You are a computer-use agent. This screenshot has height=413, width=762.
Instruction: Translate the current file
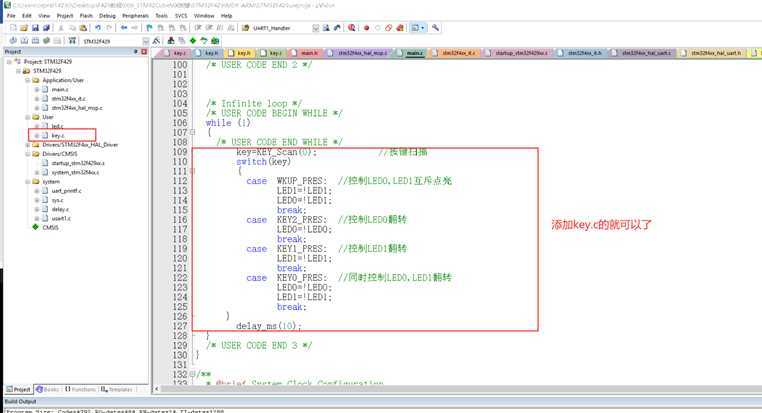coord(13,41)
